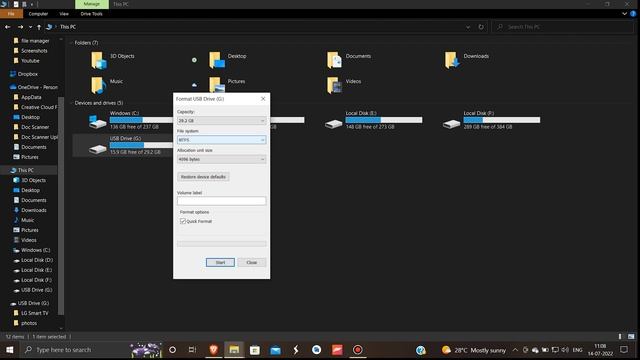Open Mail app from the taskbar
Viewport: 640px width, 360px height.
point(276,350)
